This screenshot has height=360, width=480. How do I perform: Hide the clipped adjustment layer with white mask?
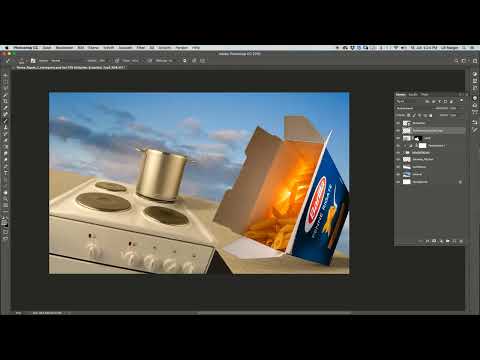click(x=398, y=146)
